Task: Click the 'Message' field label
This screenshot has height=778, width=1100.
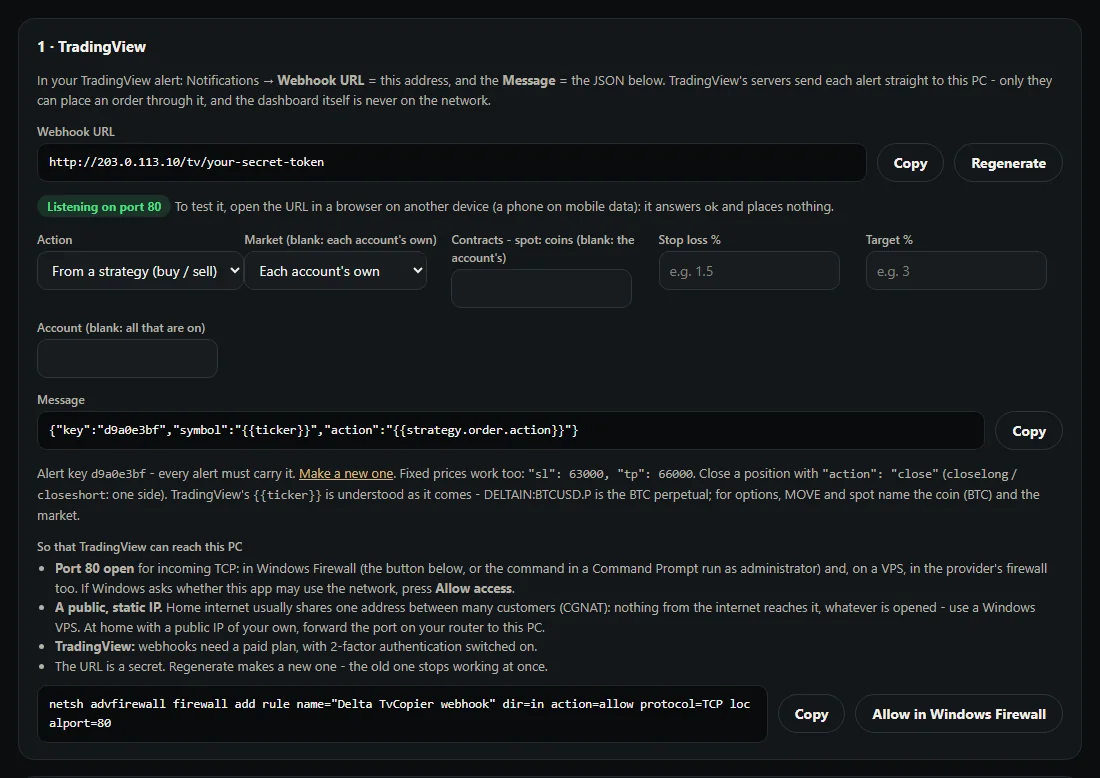Action: (x=61, y=400)
